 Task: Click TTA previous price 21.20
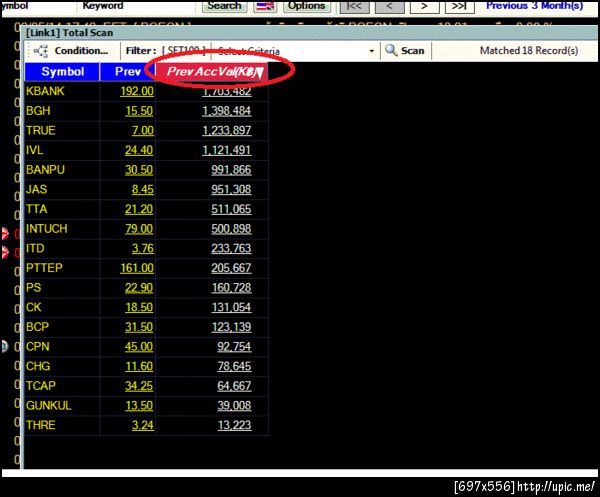click(x=139, y=209)
